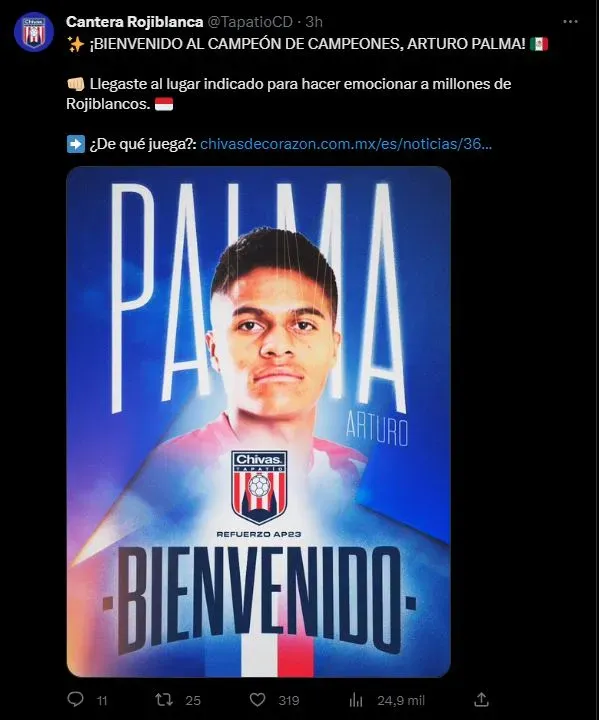Click the 11 replies count

coord(102,701)
